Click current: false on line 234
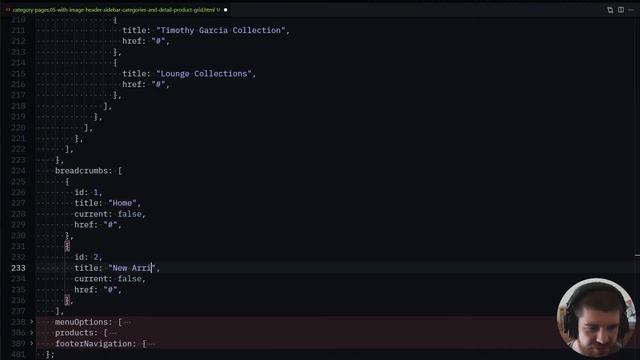The height and width of the screenshot is (360, 640). point(110,279)
